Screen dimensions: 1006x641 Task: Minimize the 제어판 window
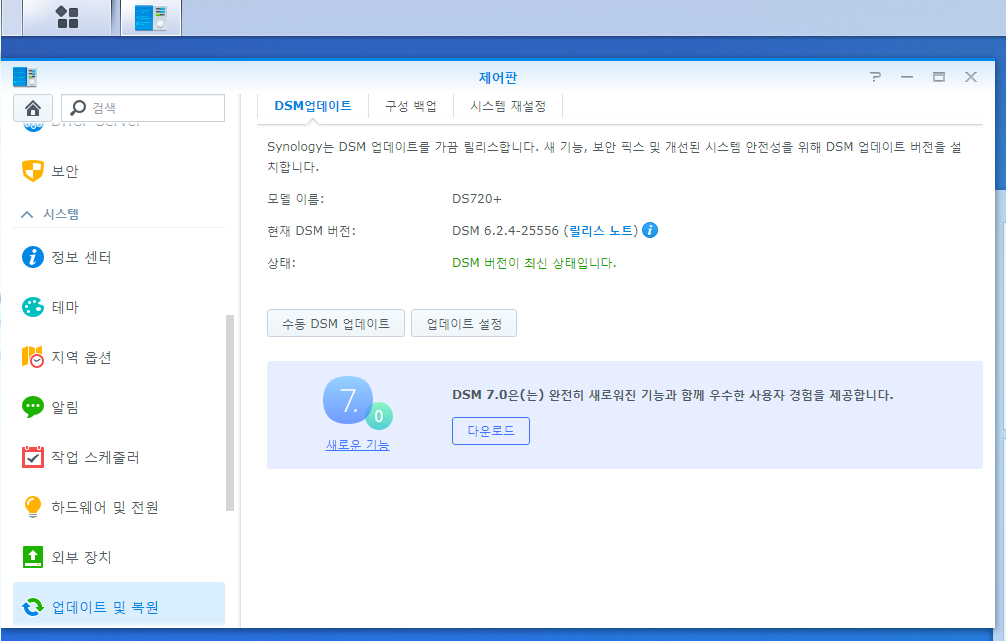(907, 77)
